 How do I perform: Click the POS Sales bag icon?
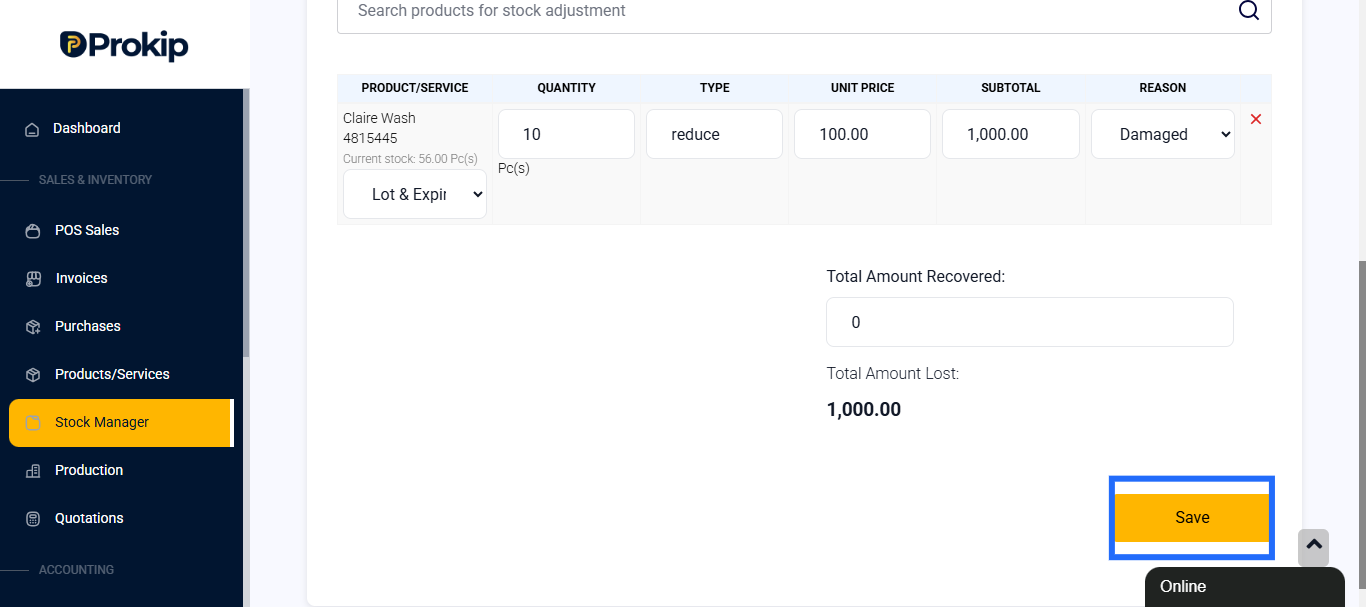click(33, 231)
